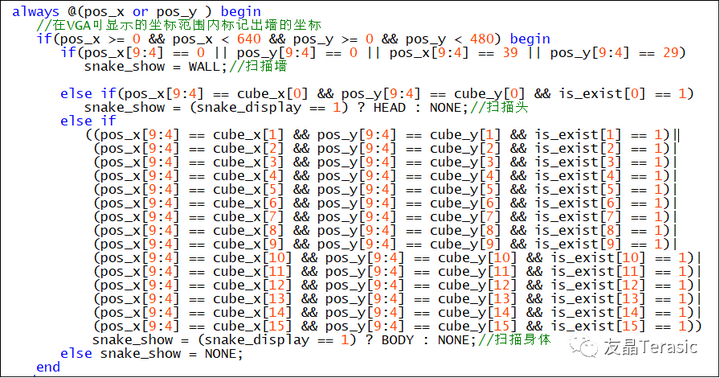Click cube_x[1] in the body conditions
The width and height of the screenshot is (720, 378).
tap(248, 135)
